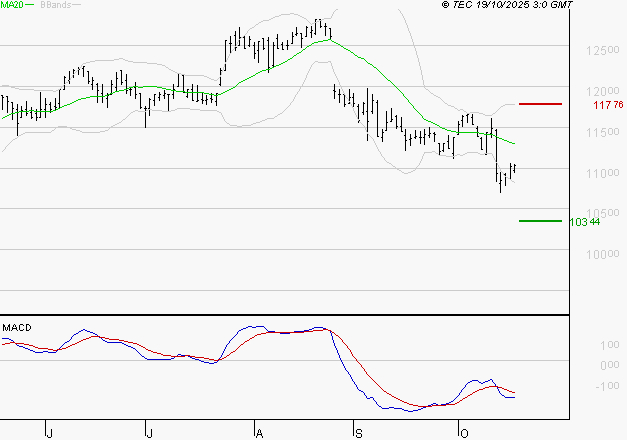
Task: Click the S month marker
Action: coord(359,434)
